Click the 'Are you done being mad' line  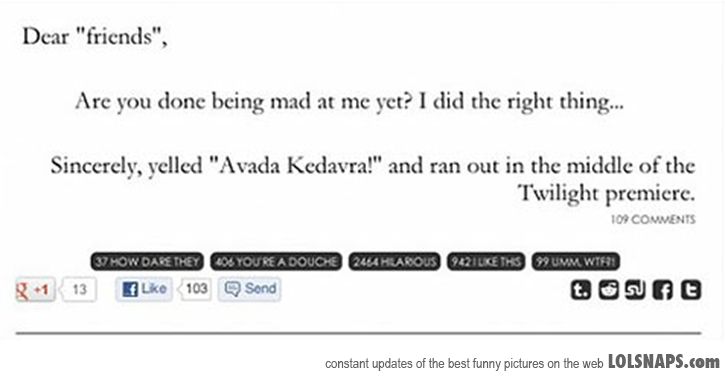point(350,102)
